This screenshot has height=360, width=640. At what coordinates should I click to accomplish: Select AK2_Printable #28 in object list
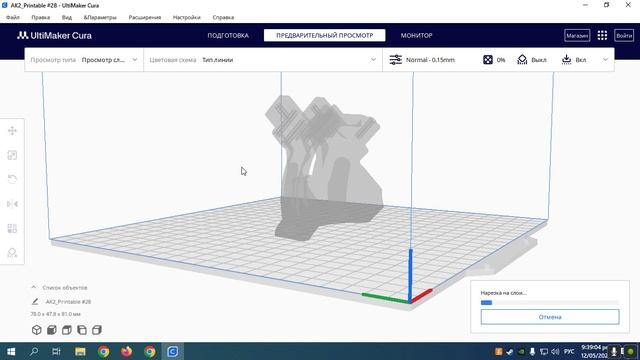[x=68, y=302]
